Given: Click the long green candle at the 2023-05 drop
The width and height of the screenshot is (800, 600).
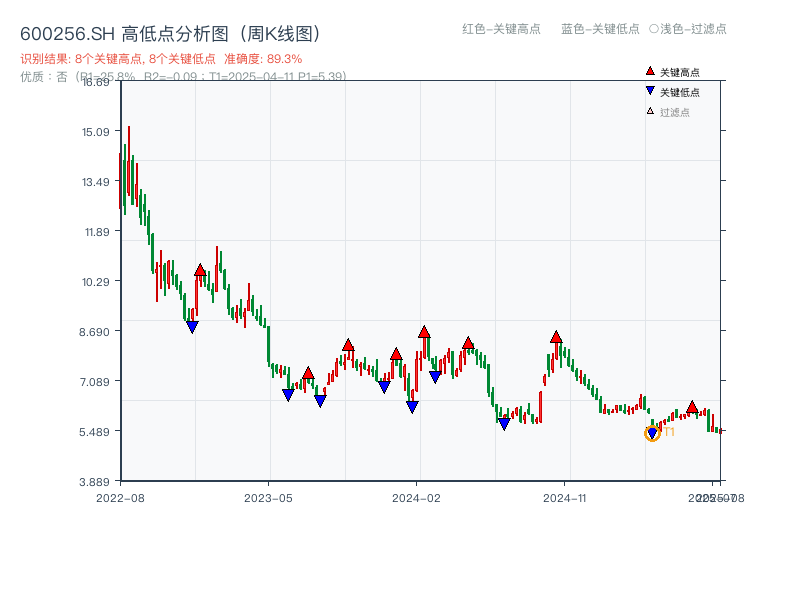Looking at the screenshot, I should point(268,346).
